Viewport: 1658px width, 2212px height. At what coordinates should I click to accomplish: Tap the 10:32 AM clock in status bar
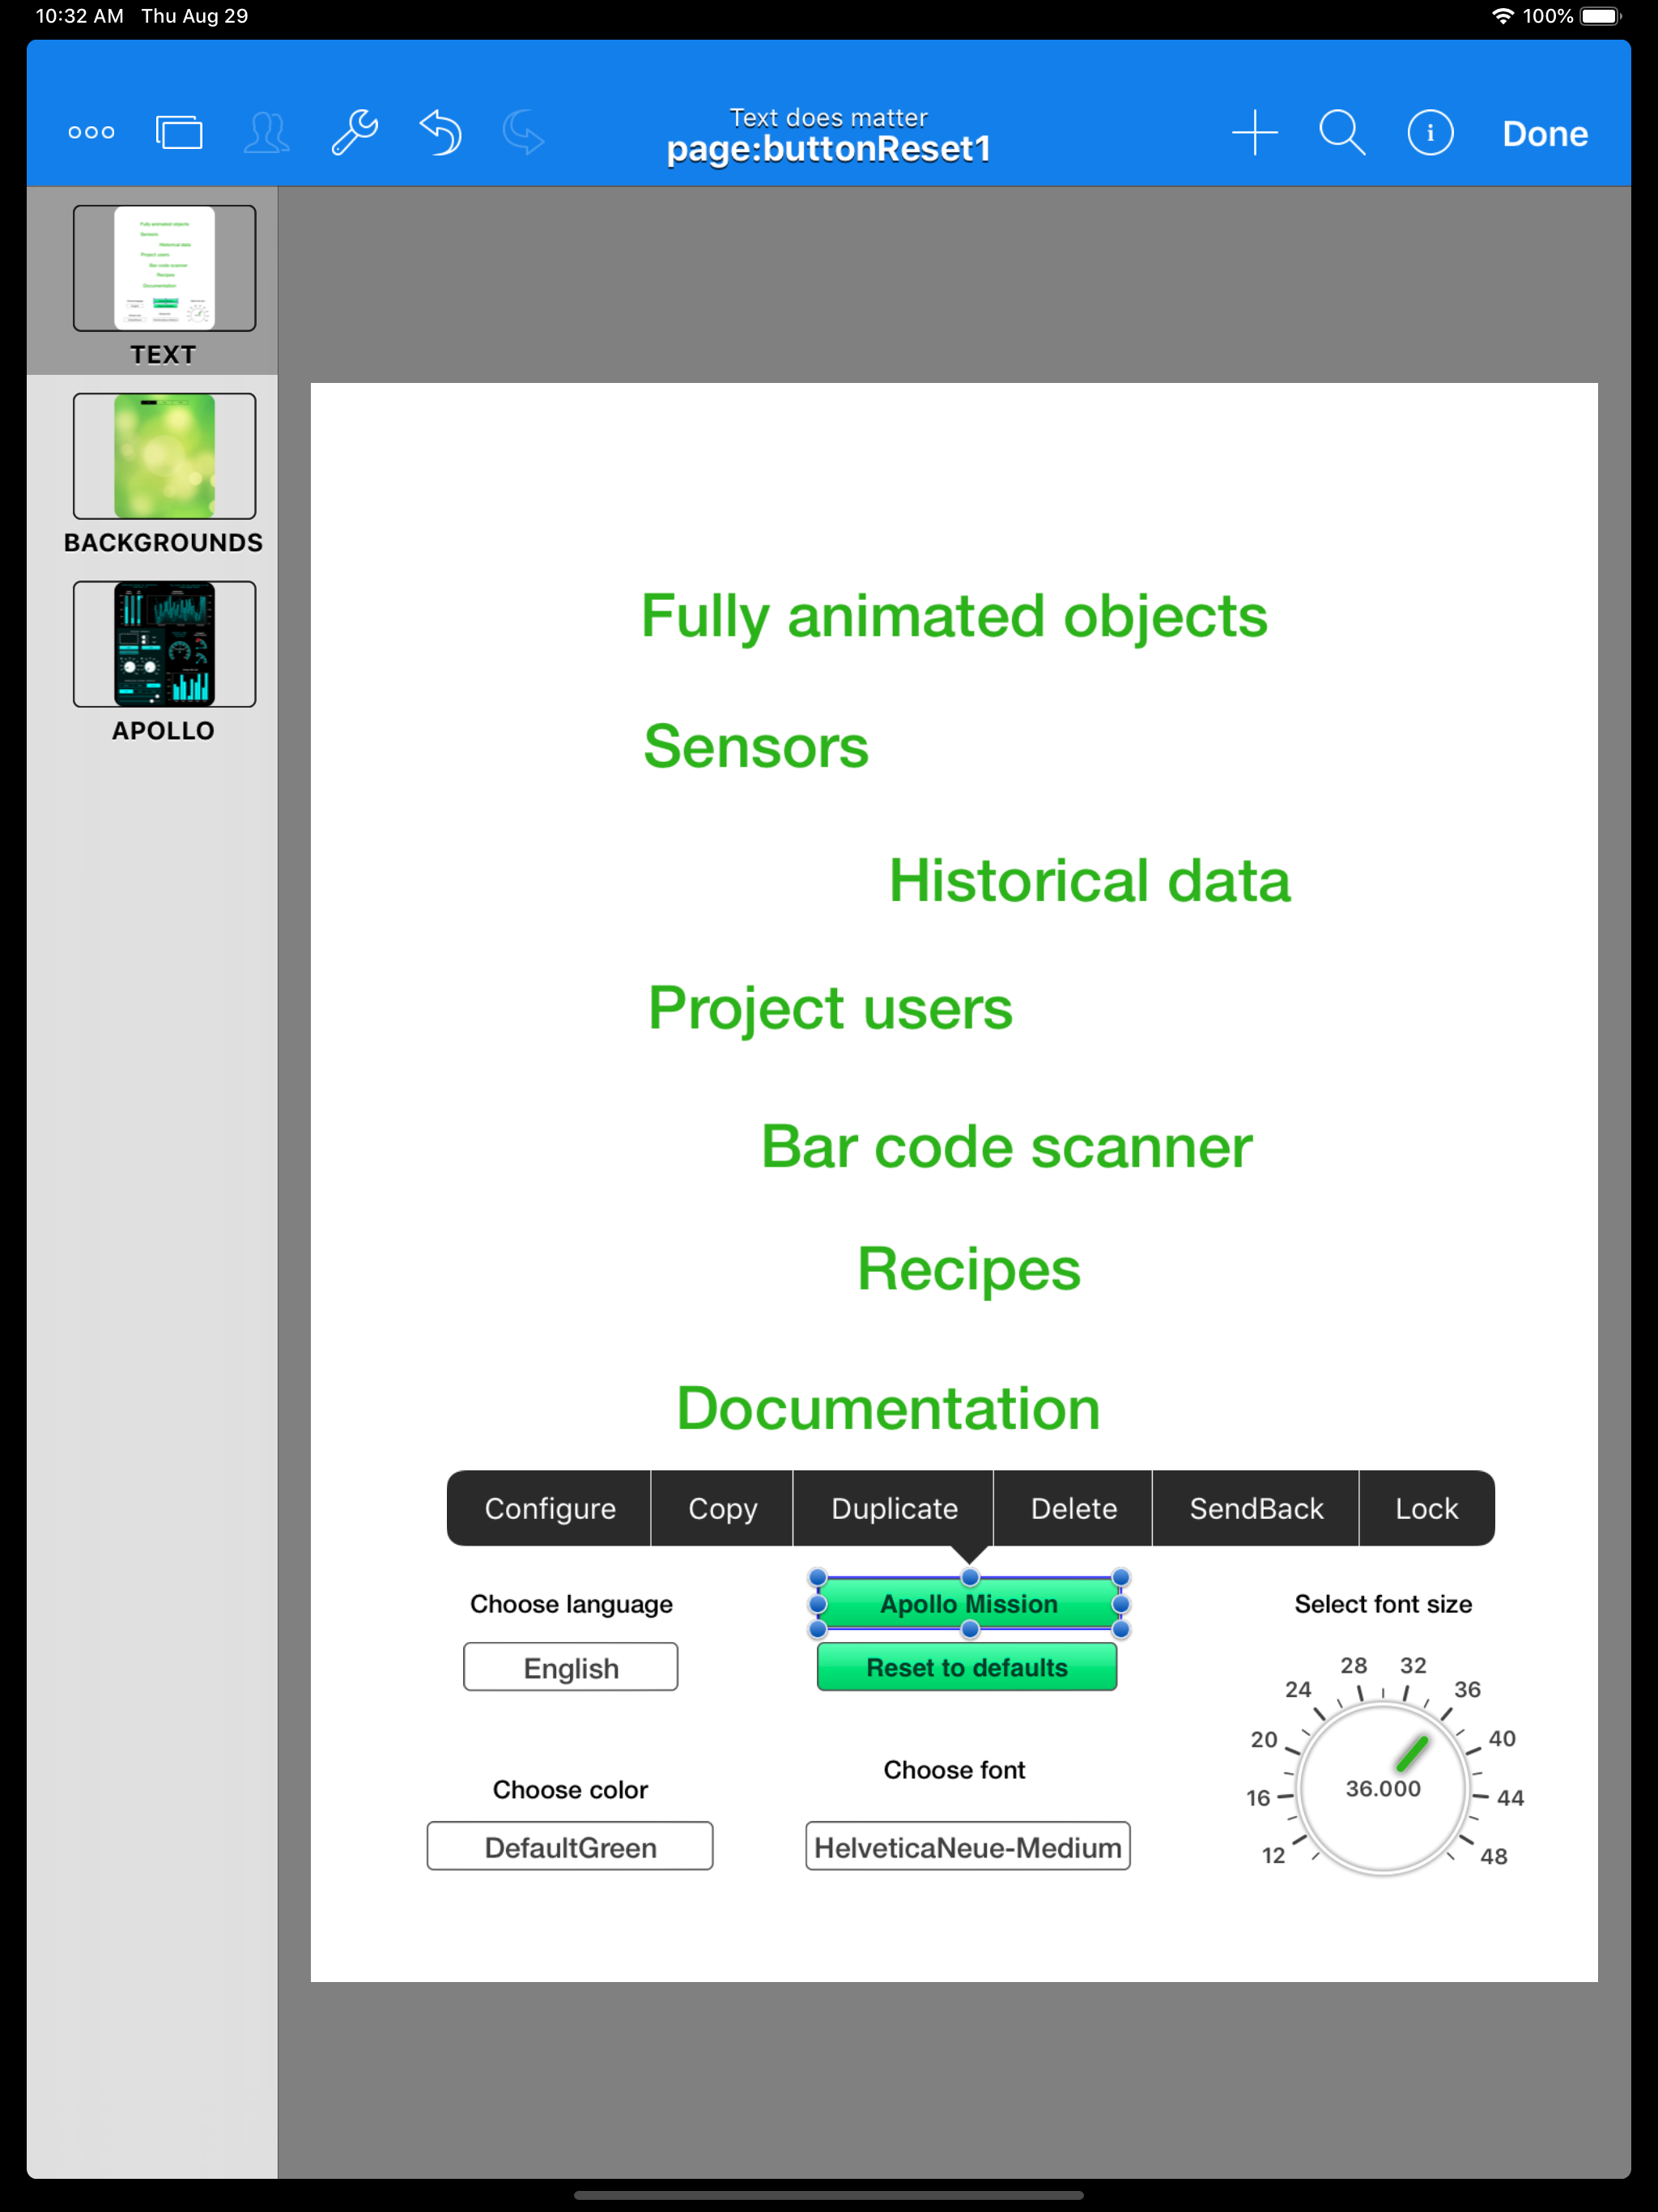(x=79, y=16)
